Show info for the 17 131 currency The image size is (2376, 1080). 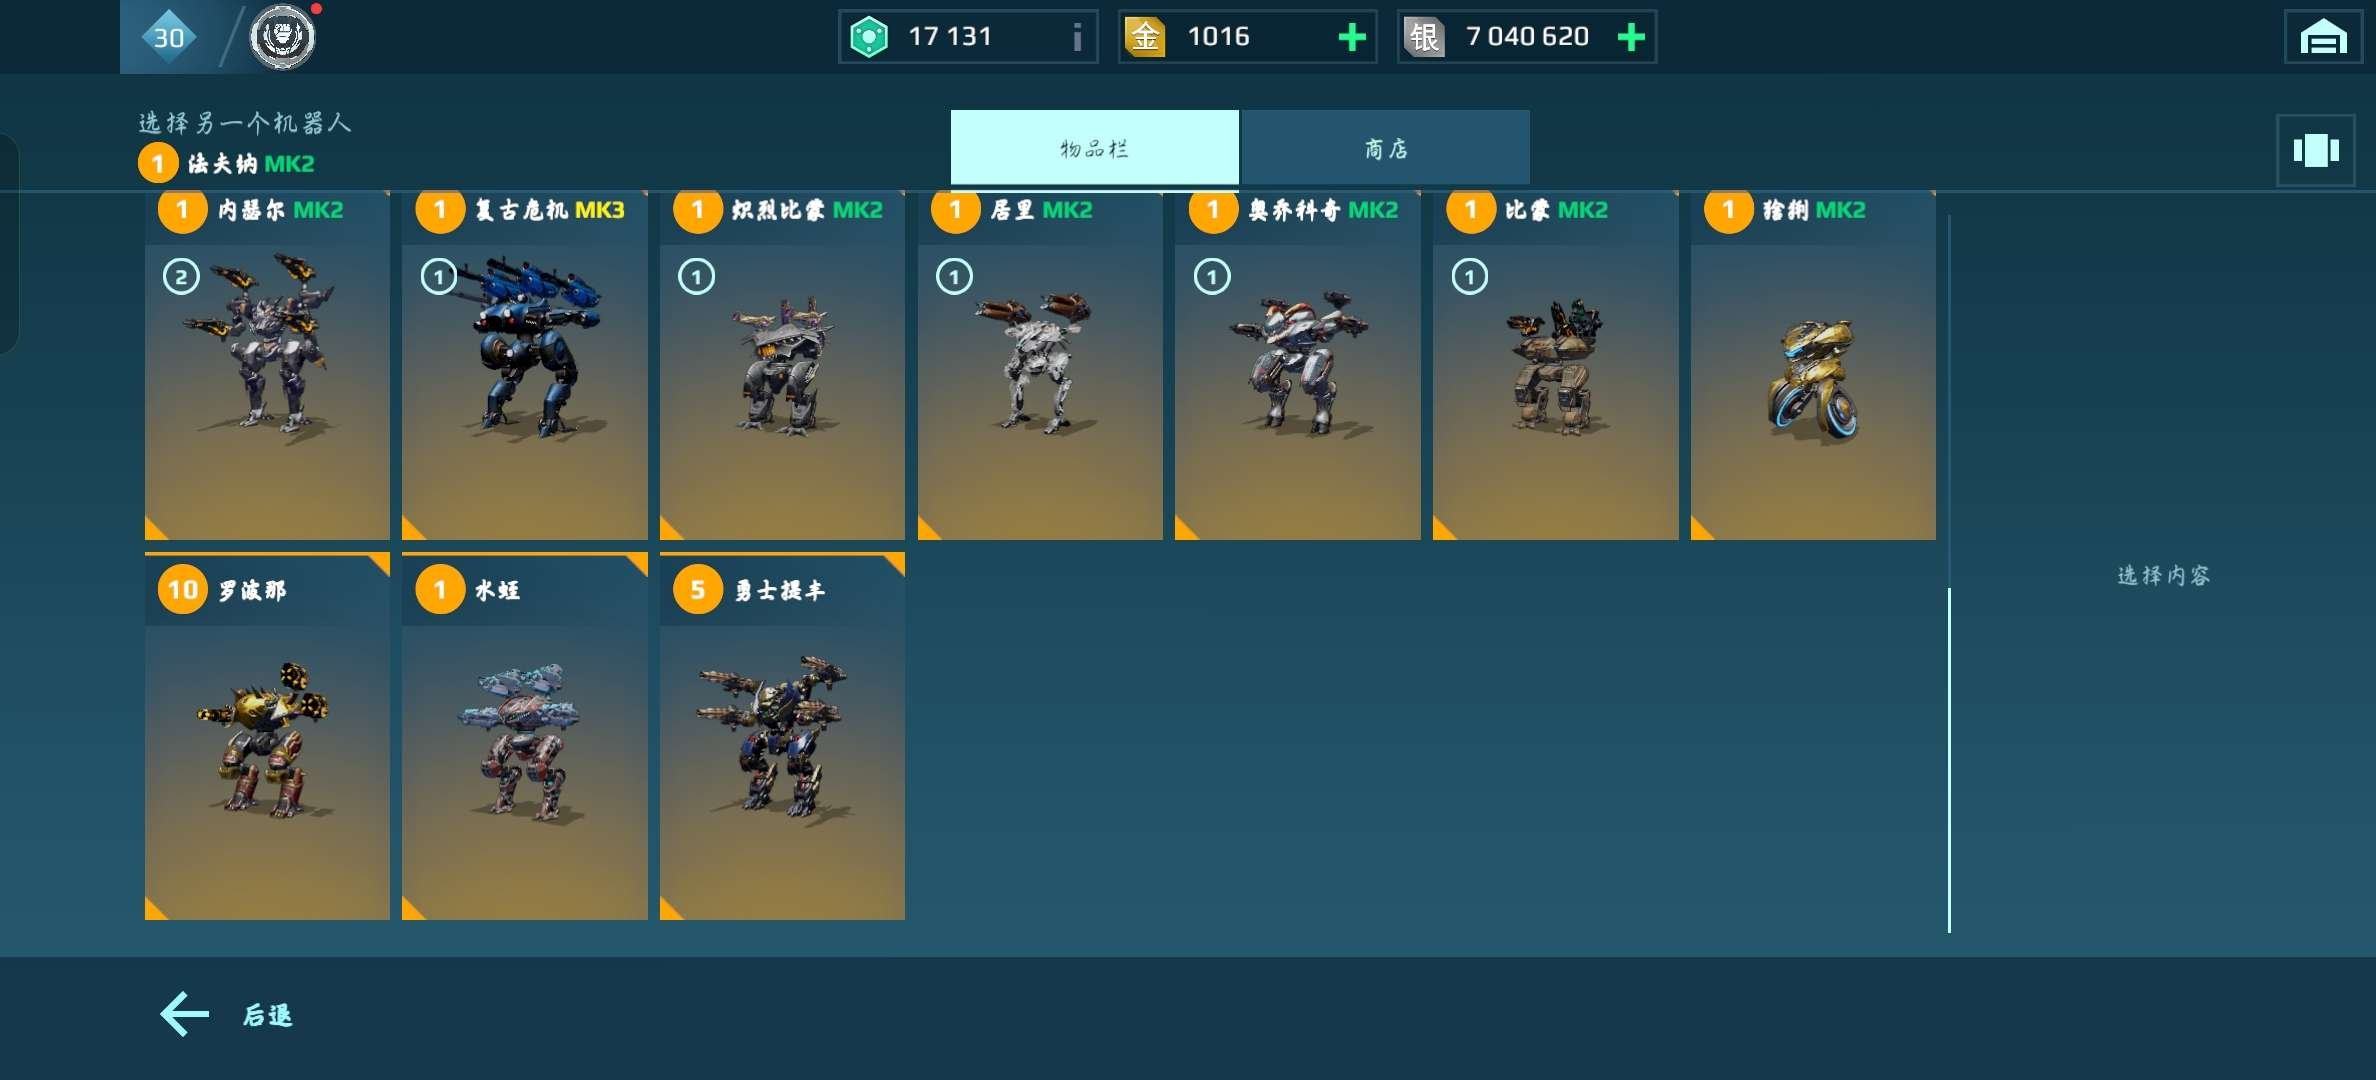[x=1077, y=37]
